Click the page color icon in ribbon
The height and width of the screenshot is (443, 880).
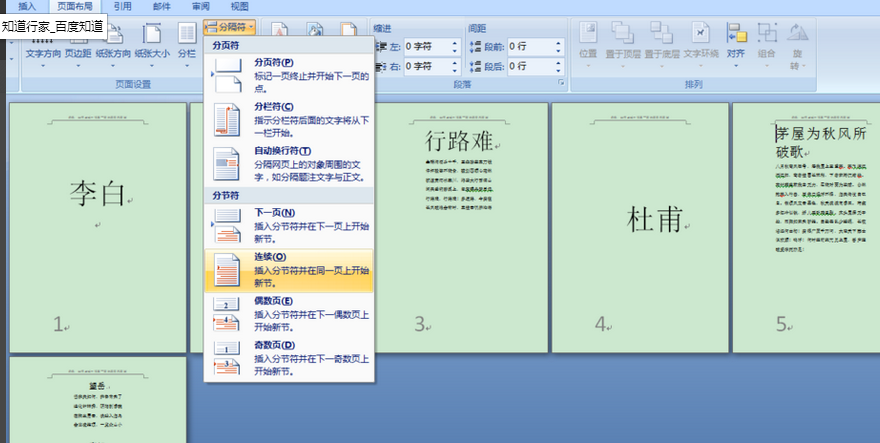(314, 30)
